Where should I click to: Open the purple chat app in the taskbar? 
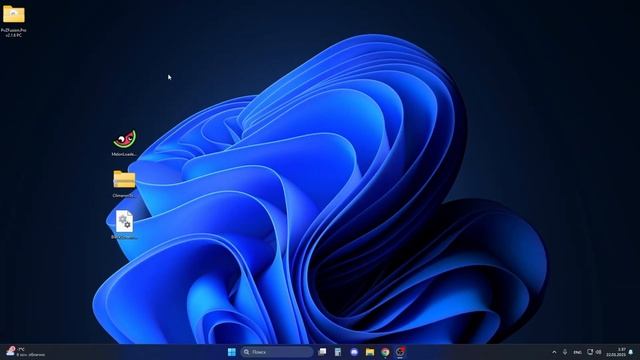[x=354, y=352]
